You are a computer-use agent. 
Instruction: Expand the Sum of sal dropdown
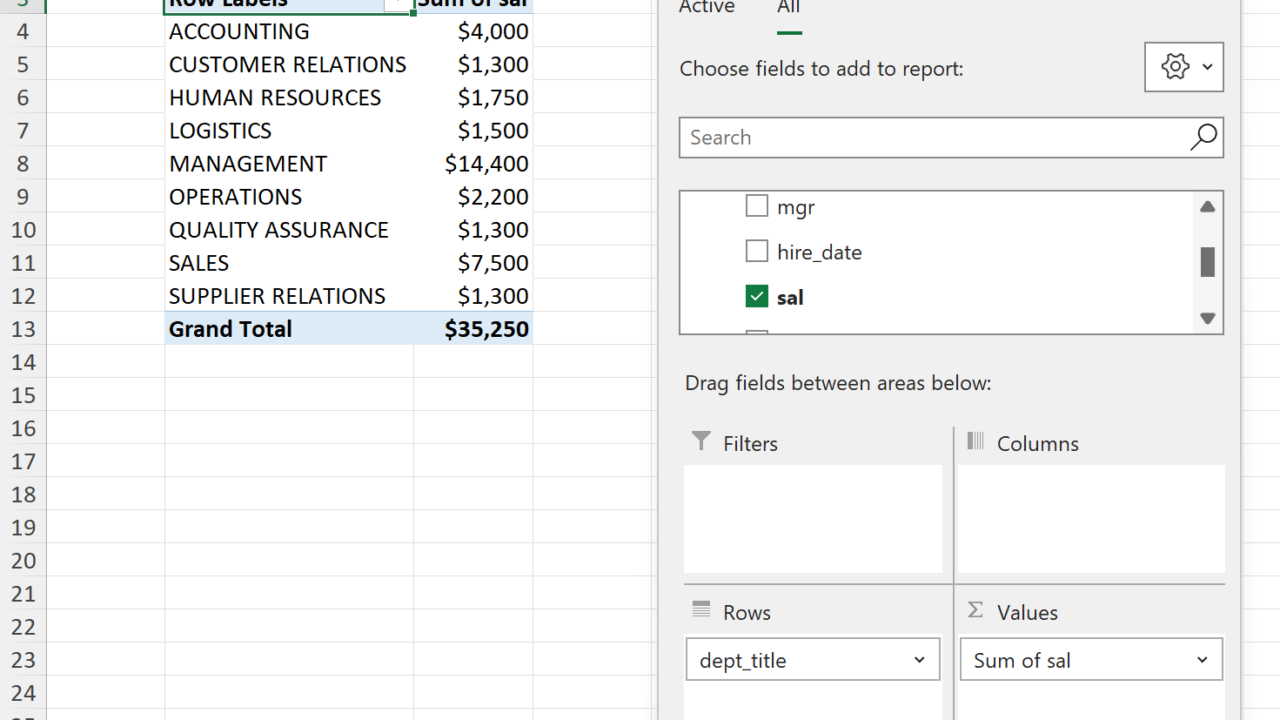pos(1202,660)
